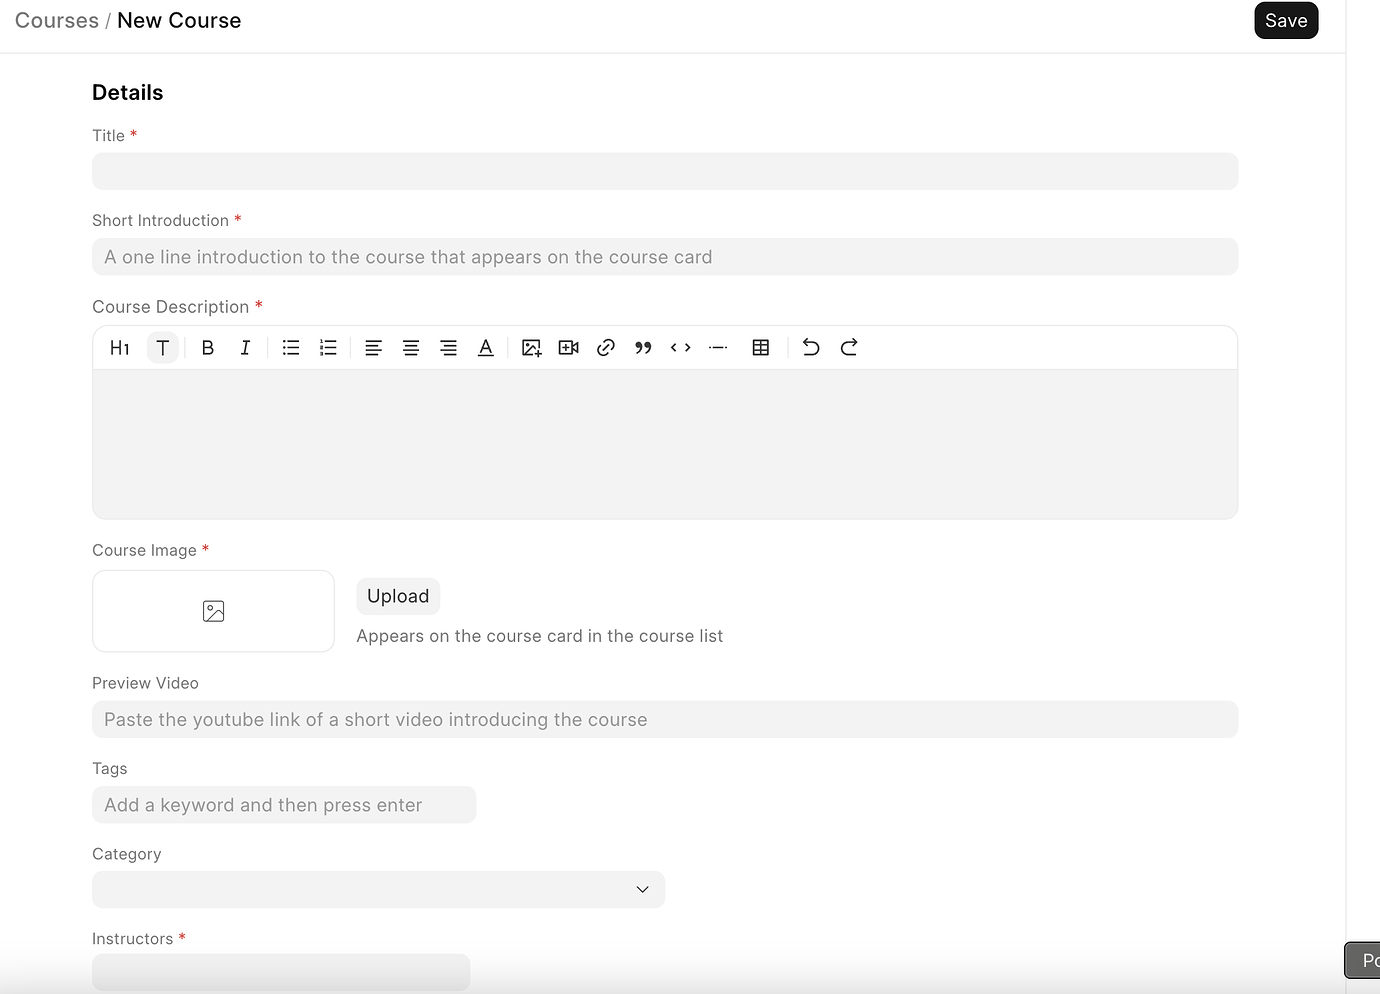
Task: Go back to Courses breadcrumb
Action: pos(57,21)
